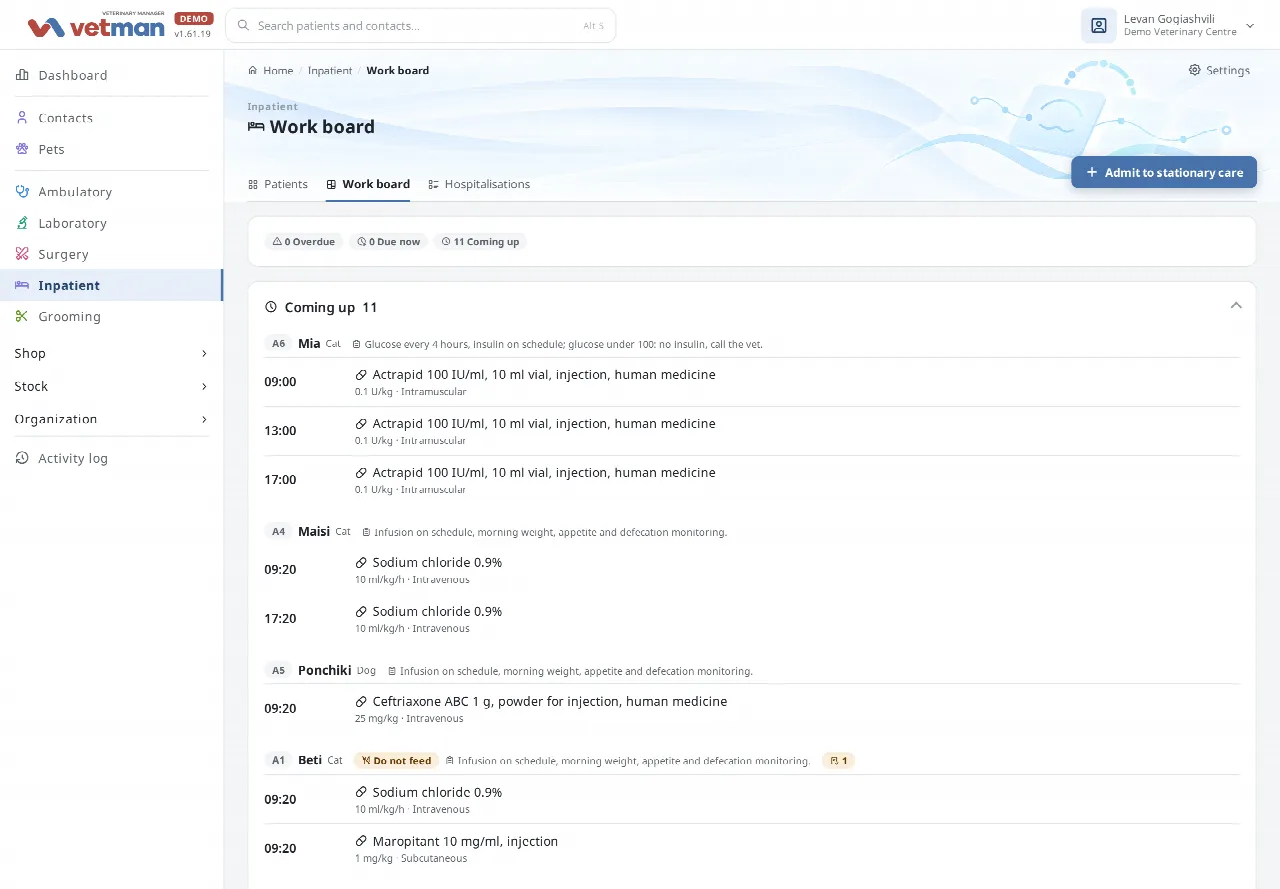Screen dimensions: 1280x889
Task: Expand the Organization menu
Action: (x=111, y=419)
